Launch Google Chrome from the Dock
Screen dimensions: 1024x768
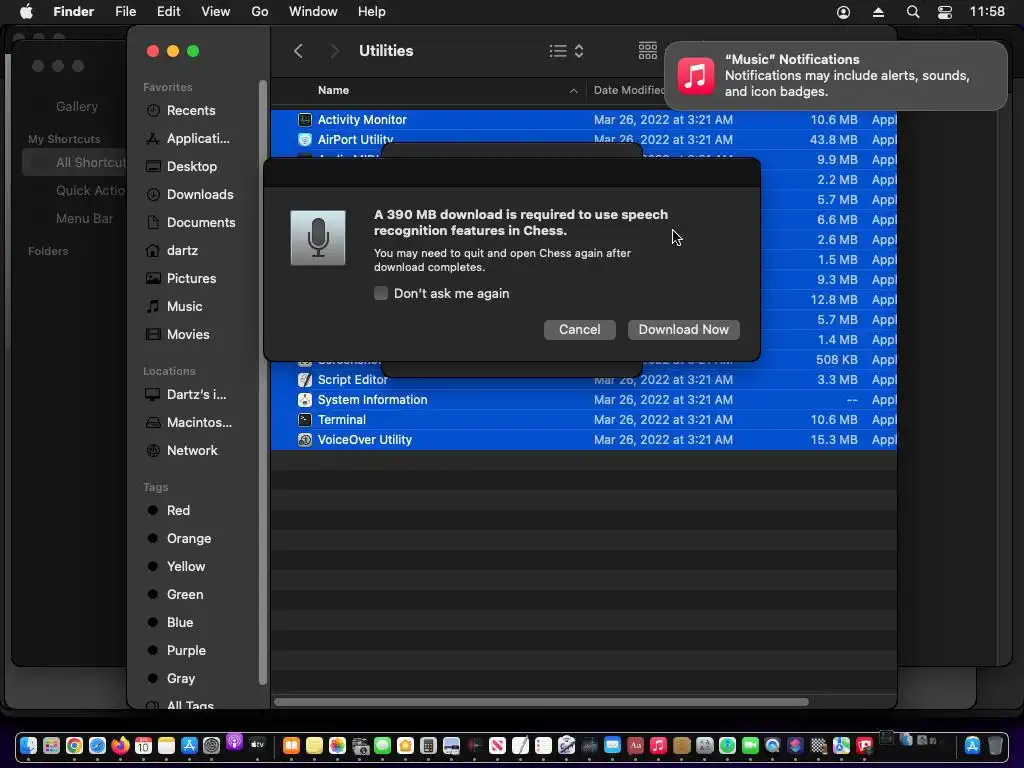74,745
